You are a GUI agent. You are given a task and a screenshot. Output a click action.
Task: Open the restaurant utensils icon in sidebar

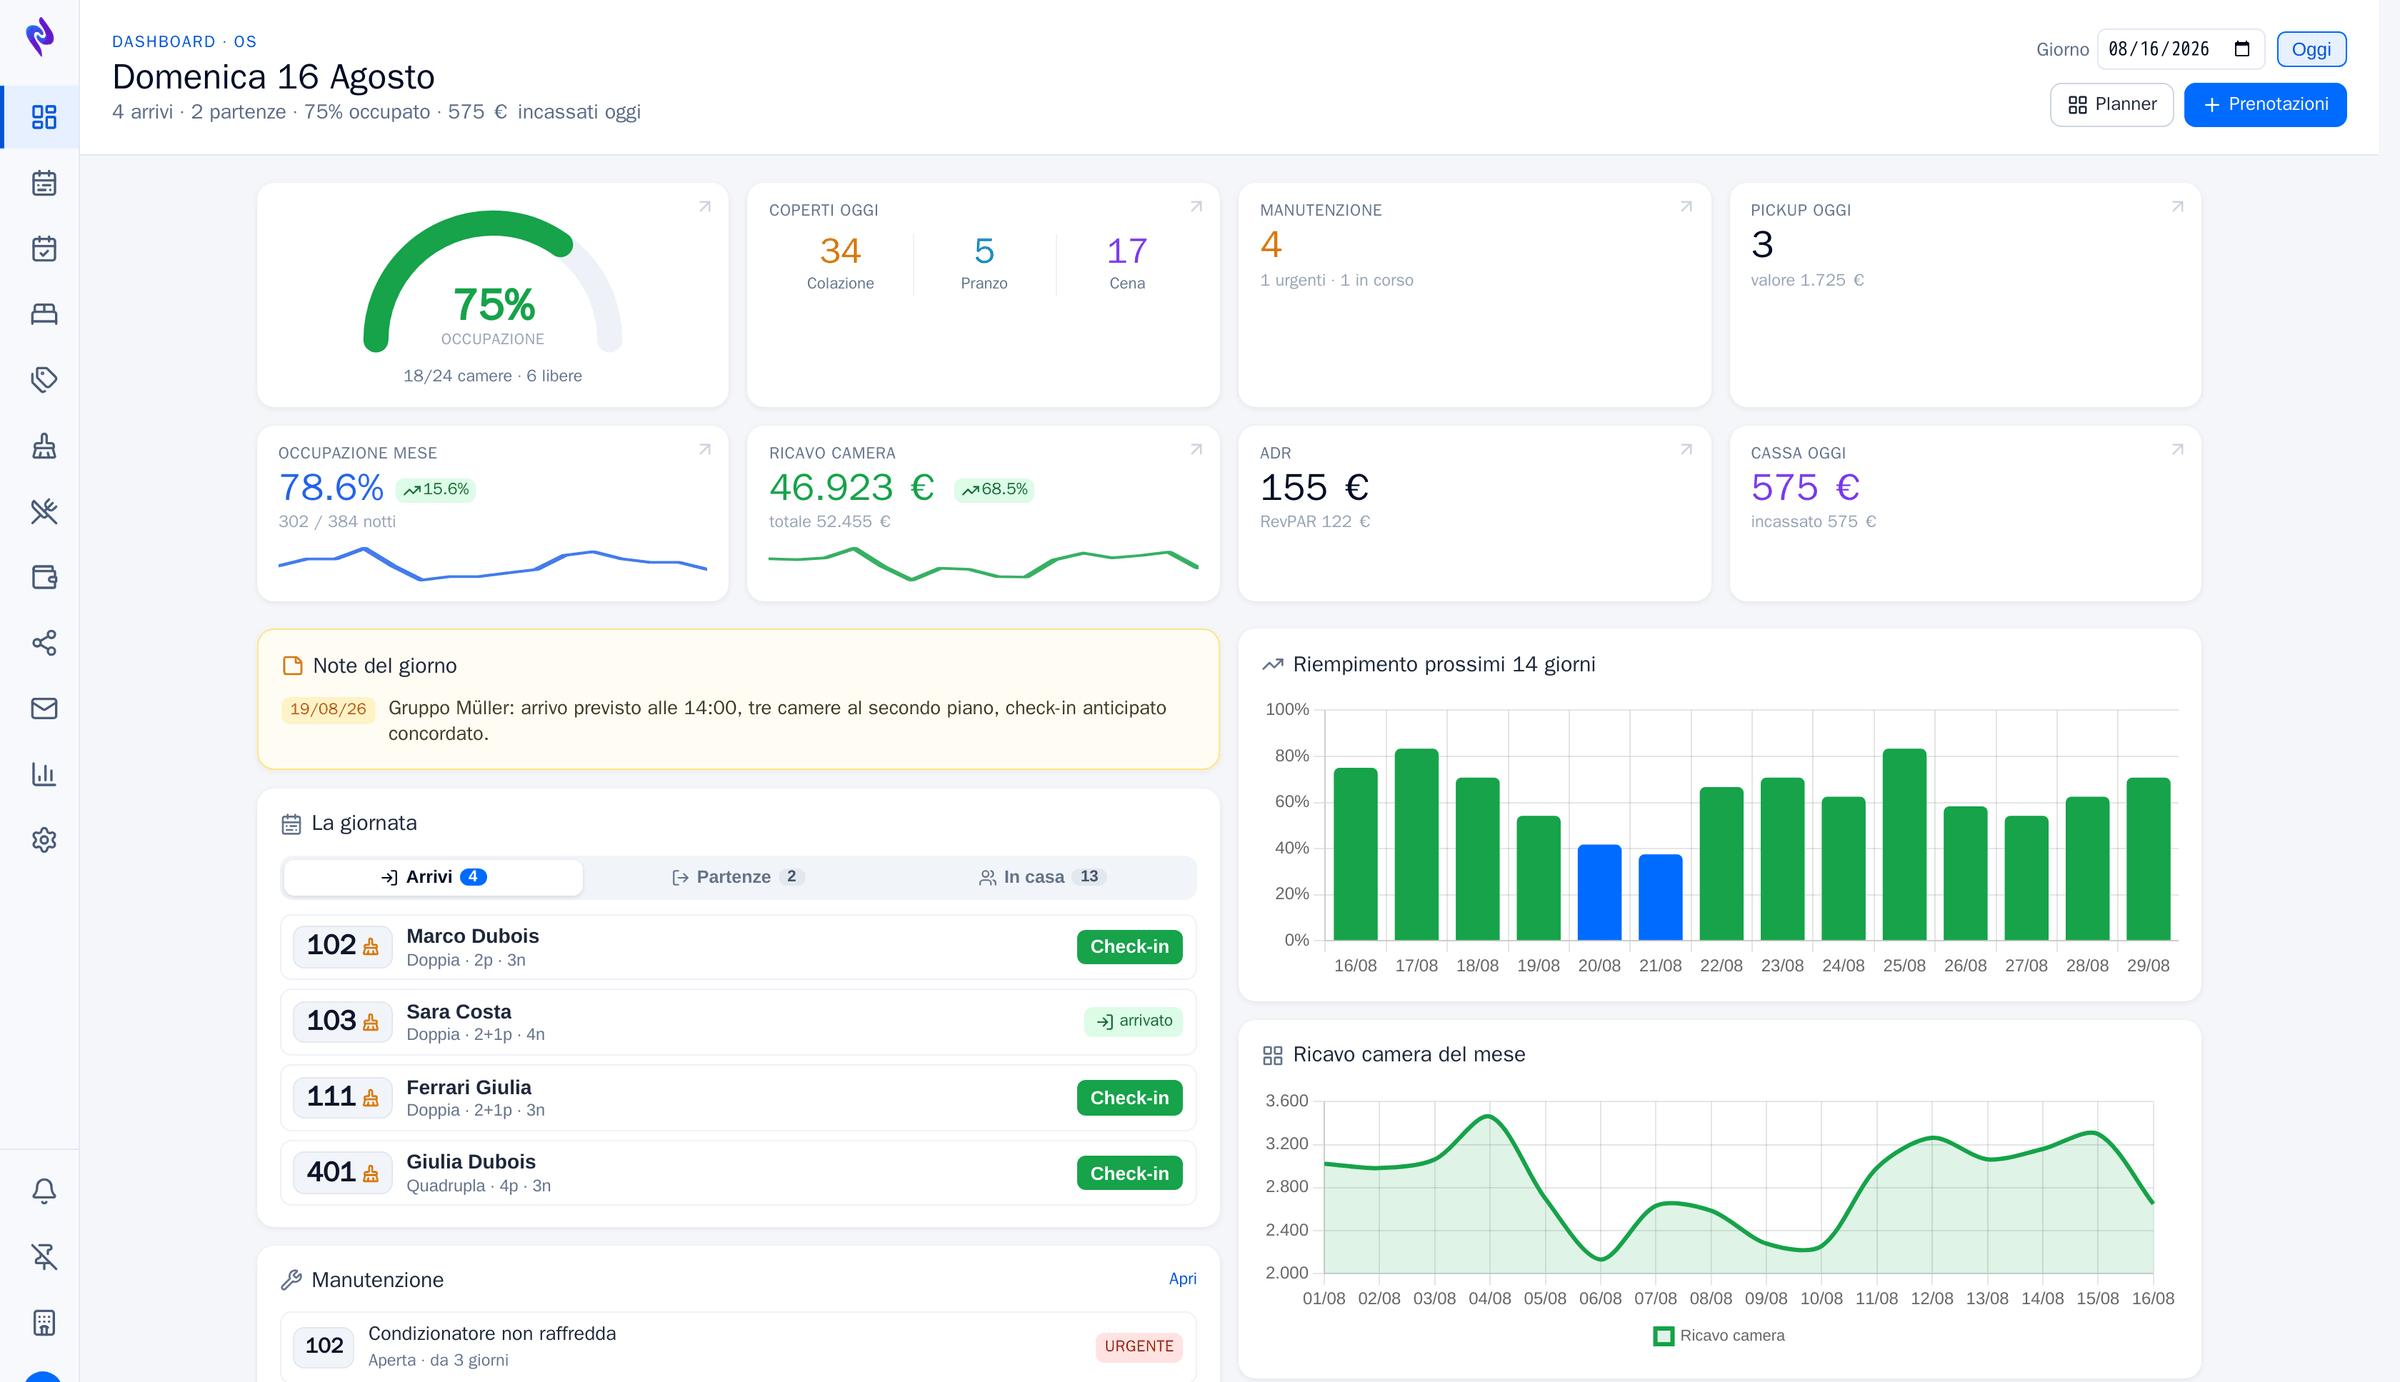point(44,511)
